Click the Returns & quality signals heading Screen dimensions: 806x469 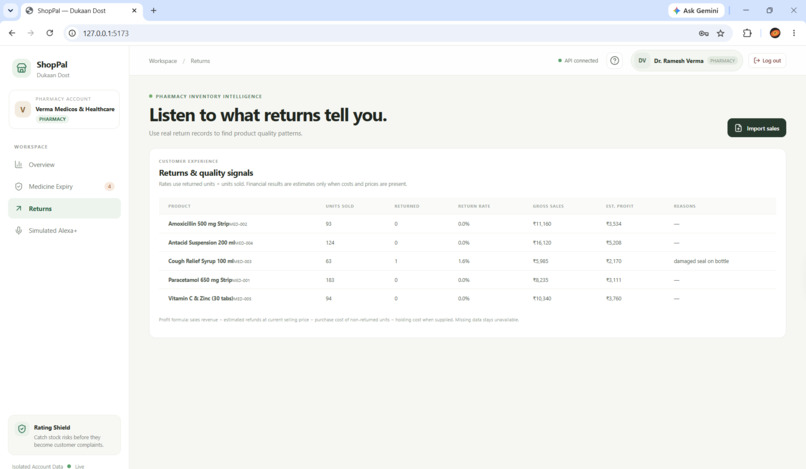tap(206, 173)
